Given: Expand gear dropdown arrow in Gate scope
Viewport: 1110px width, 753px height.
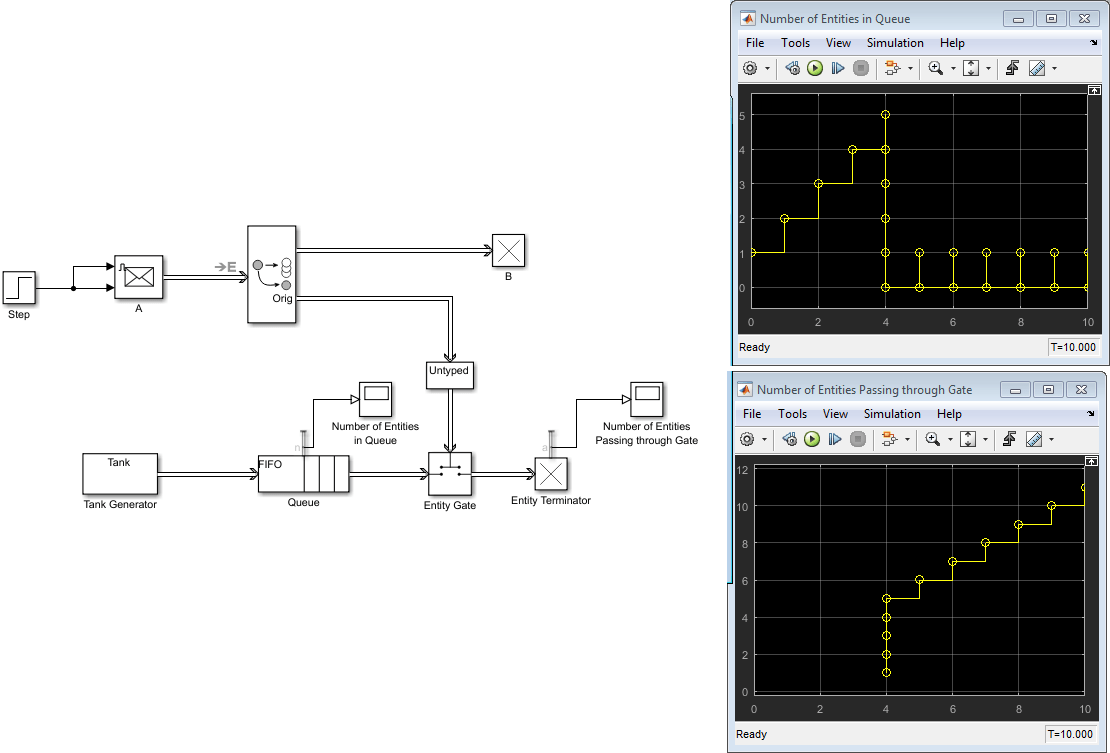Looking at the screenshot, I should 765,440.
